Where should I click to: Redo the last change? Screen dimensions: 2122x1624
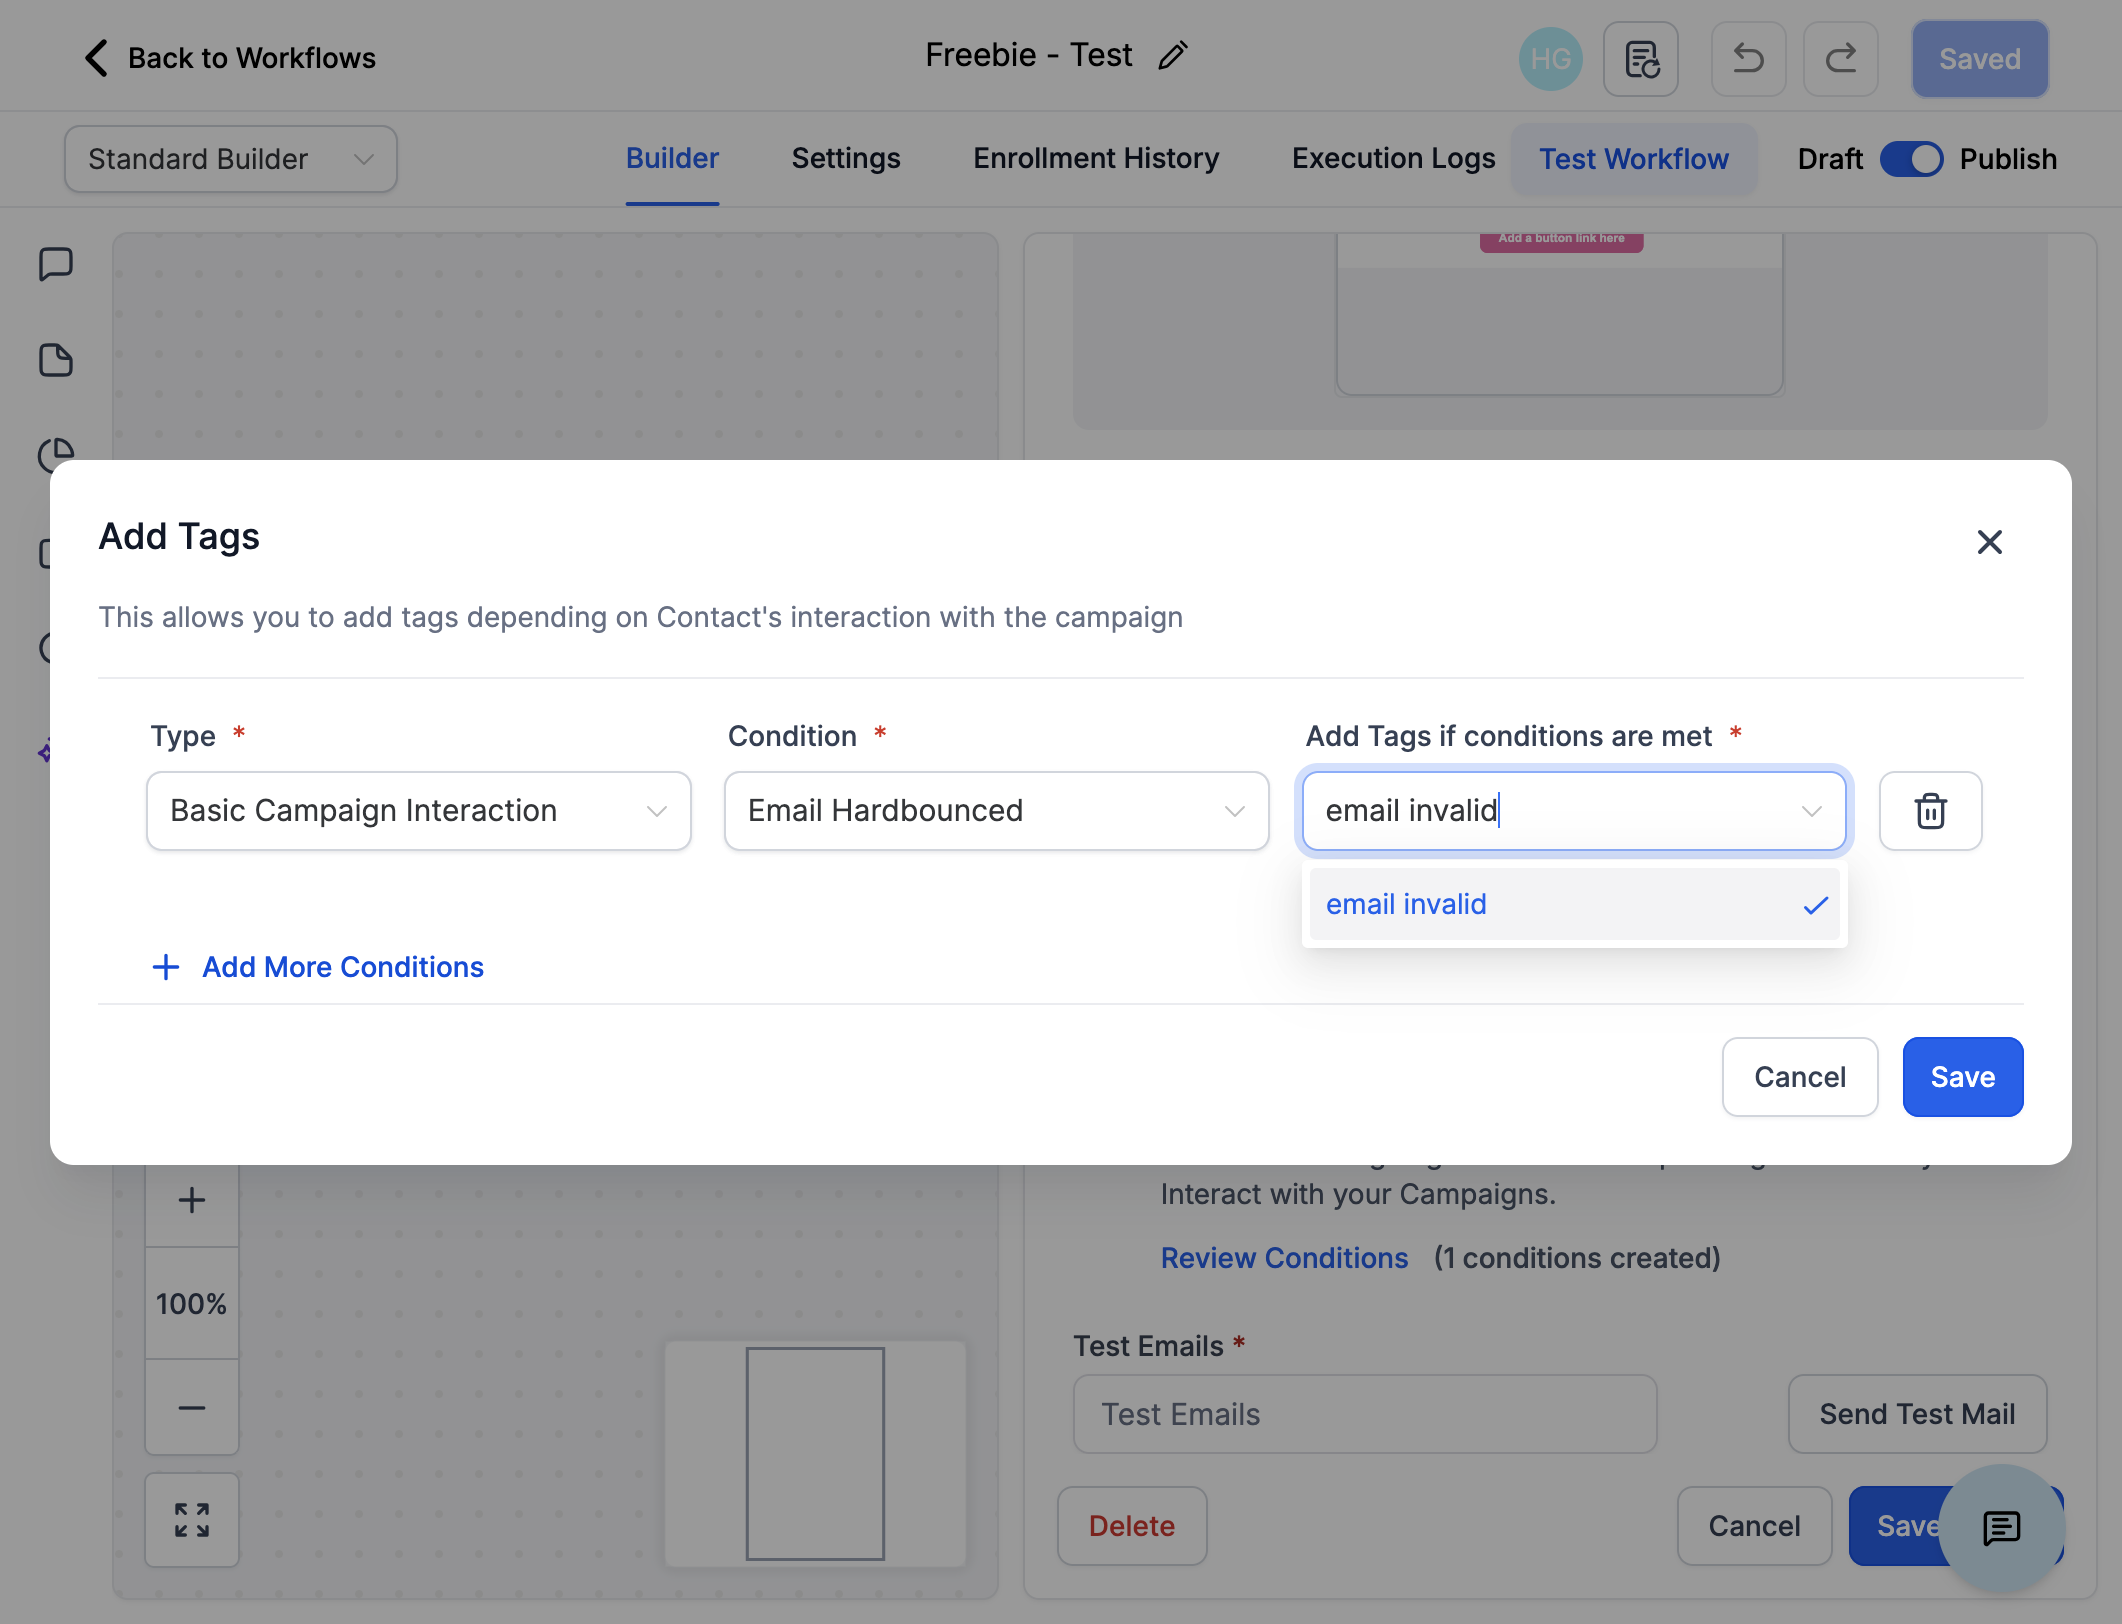coord(1841,59)
